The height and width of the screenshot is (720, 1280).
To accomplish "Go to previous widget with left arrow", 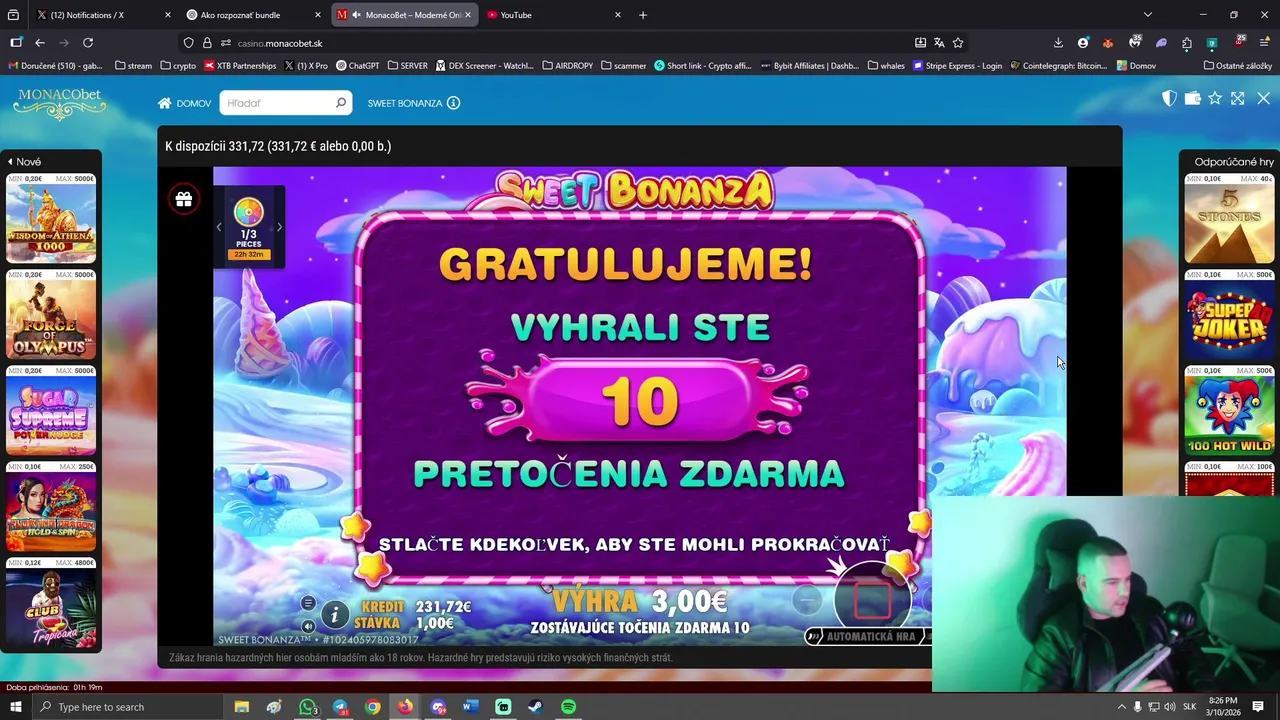I will 219,227.
